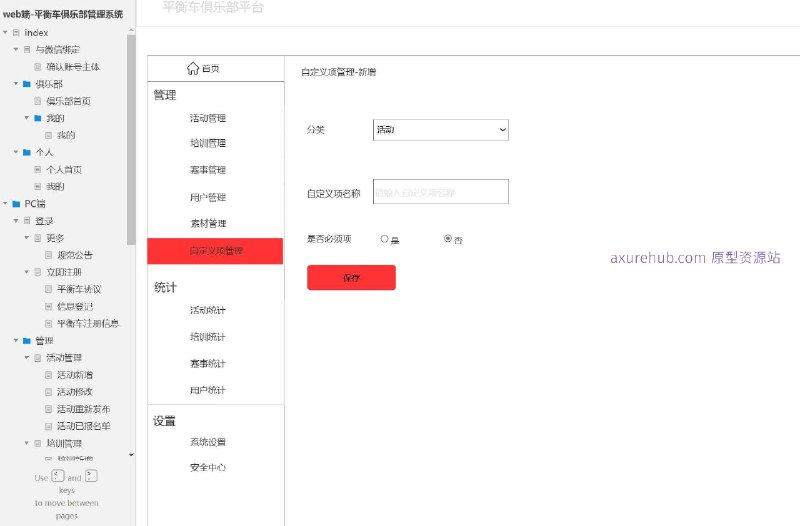
Task: Open 赛事统计 in the navigation menu
Action: [x=208, y=364]
